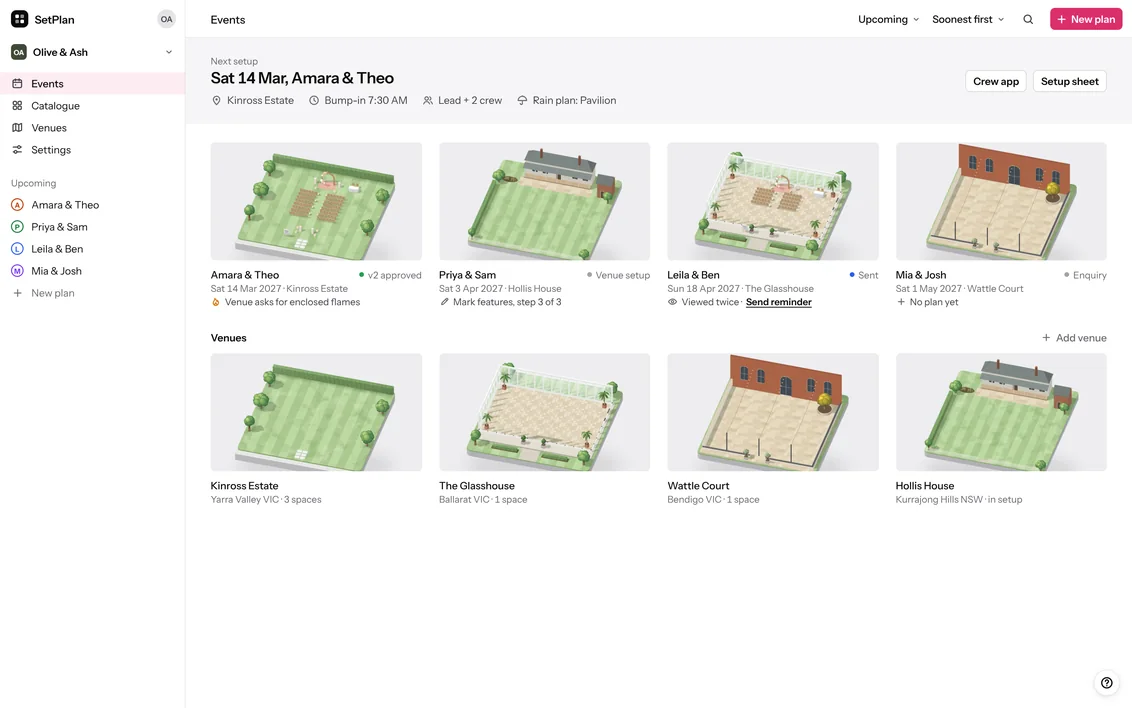Click the plus icon by 'No plan yet'

pos(901,302)
